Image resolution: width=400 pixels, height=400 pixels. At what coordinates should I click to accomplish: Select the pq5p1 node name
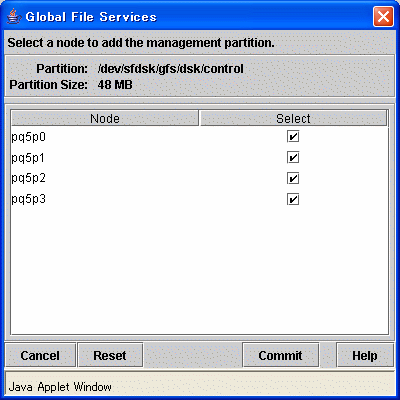pos(28,158)
